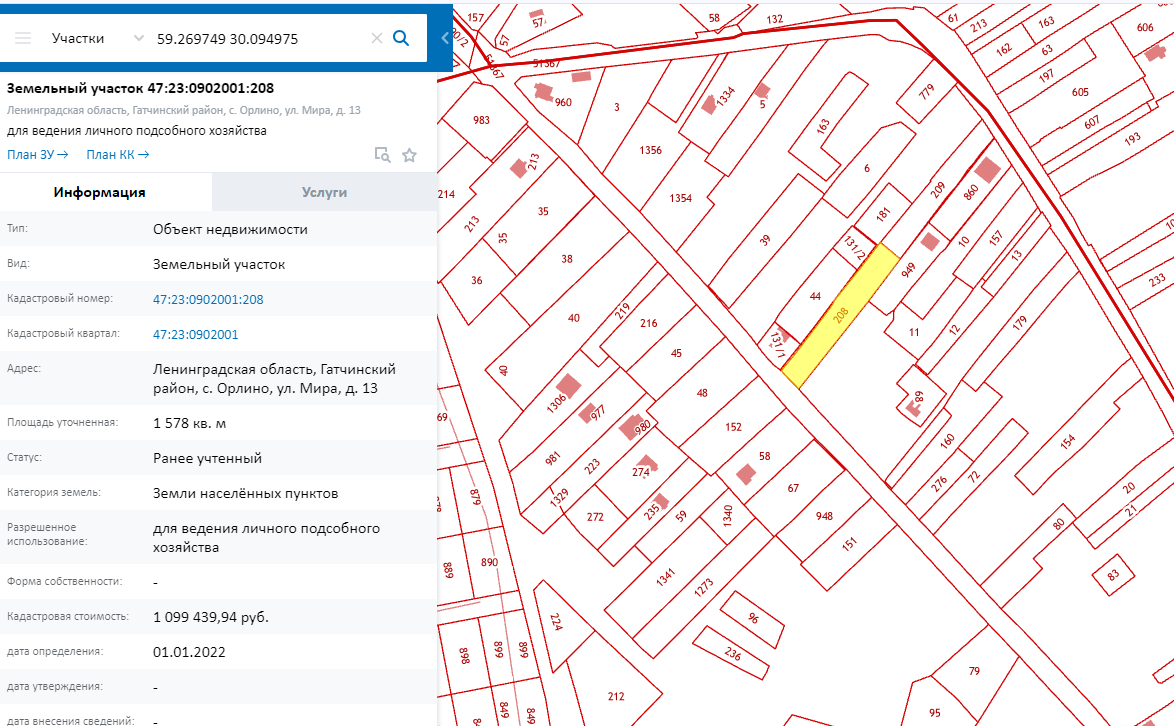Select parcel 44 on the map
Screen dimensions: 1174x726
point(815,296)
